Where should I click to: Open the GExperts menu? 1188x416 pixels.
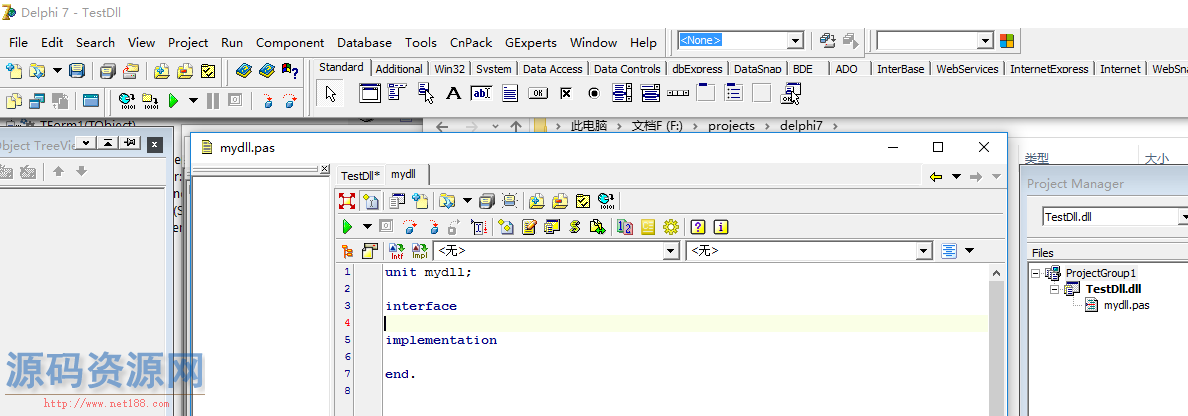[530, 42]
